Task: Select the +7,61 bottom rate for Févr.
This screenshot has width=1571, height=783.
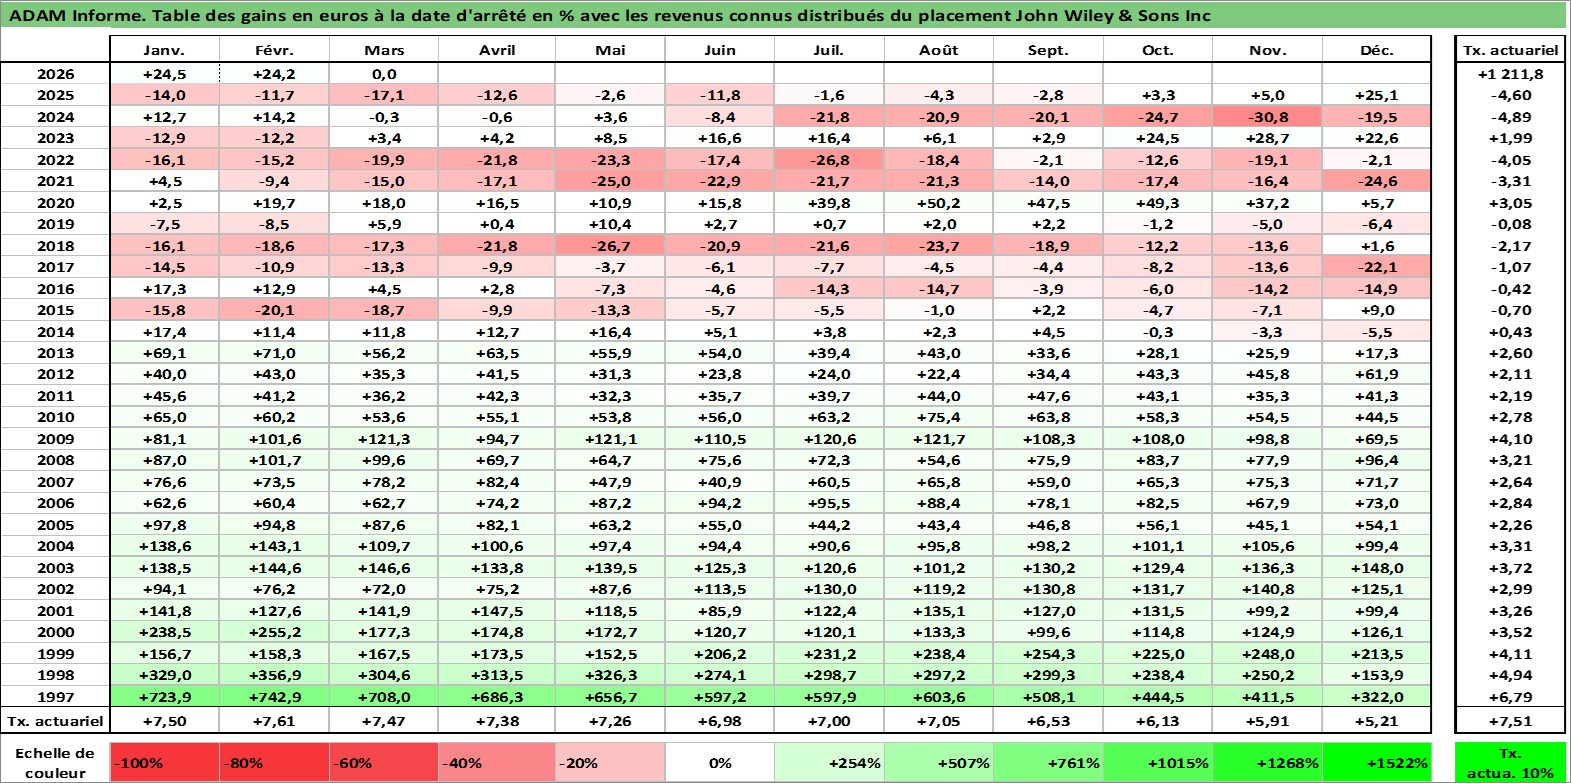Action: (274, 721)
